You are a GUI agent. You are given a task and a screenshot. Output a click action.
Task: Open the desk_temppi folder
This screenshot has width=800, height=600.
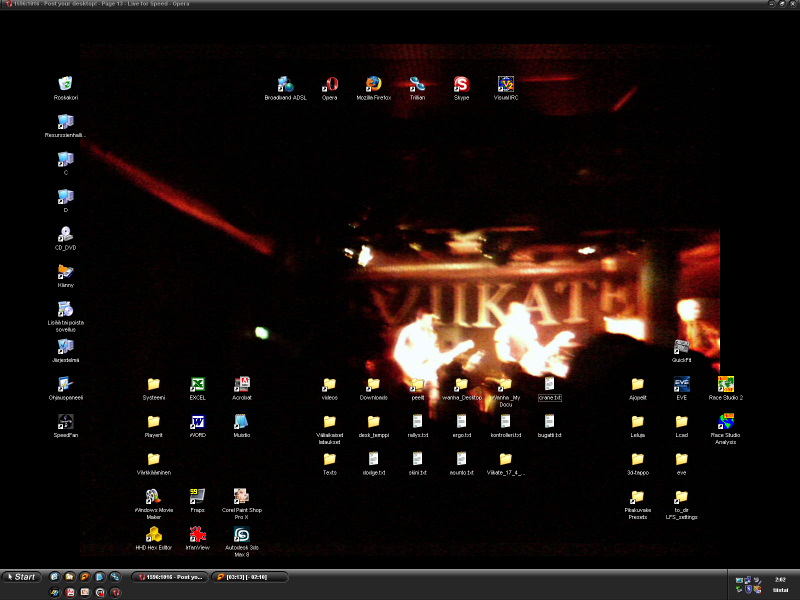tap(373, 426)
